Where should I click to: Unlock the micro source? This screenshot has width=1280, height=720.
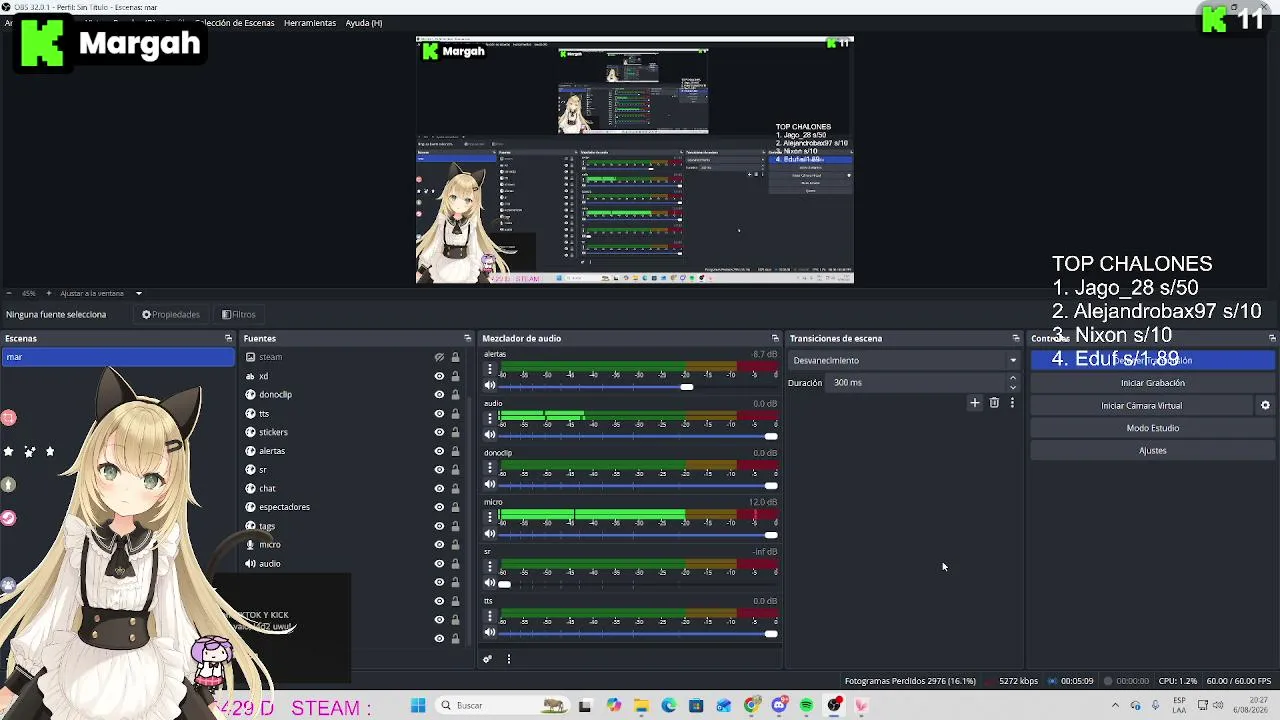point(455,545)
